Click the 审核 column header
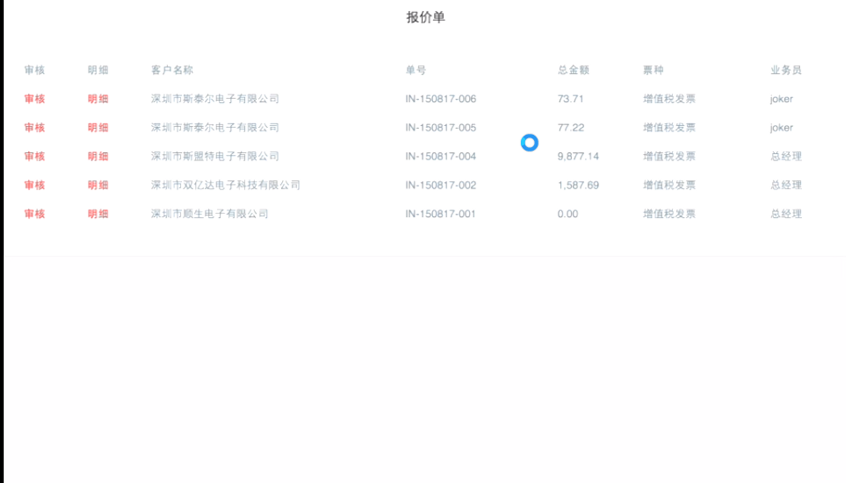This screenshot has height=483, width=846. coord(35,70)
